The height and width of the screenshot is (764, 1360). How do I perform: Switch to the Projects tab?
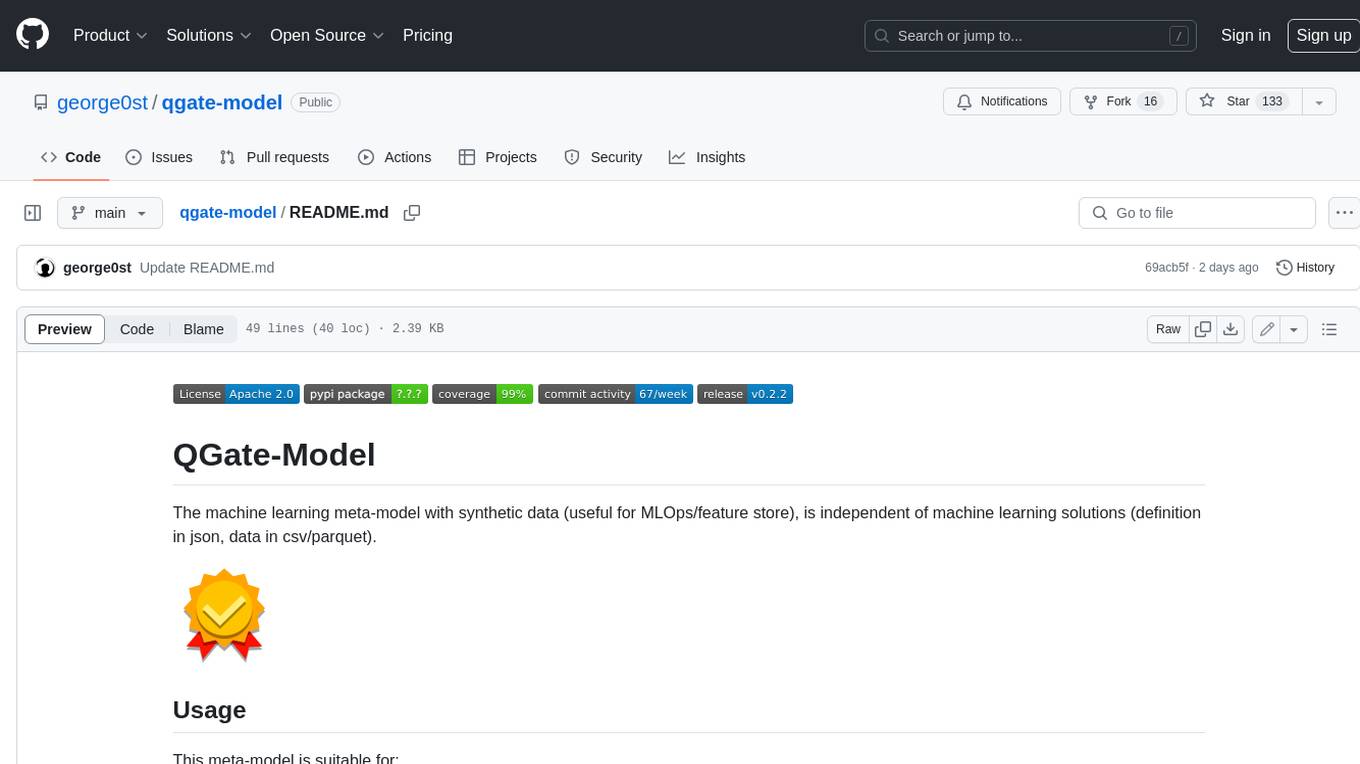[498, 157]
